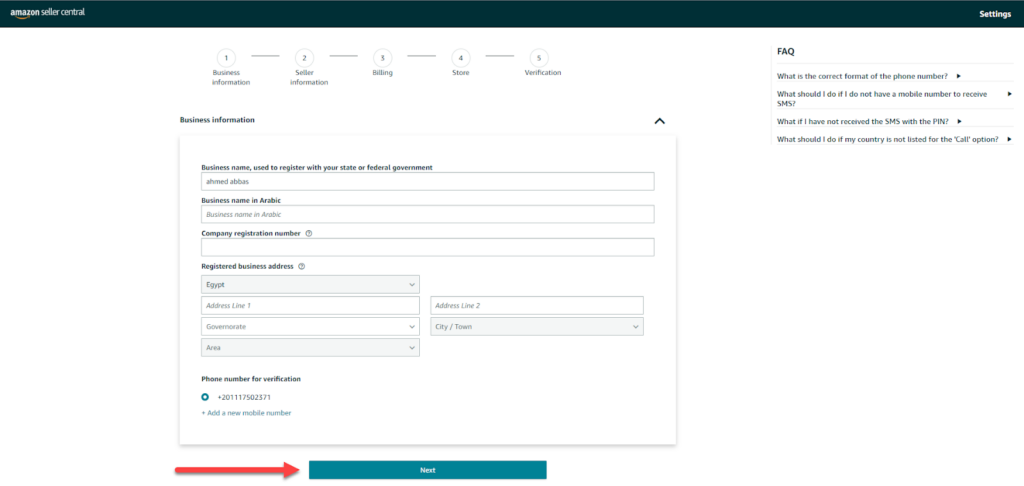
Task: Click the Business name in Arabic field
Action: point(428,214)
